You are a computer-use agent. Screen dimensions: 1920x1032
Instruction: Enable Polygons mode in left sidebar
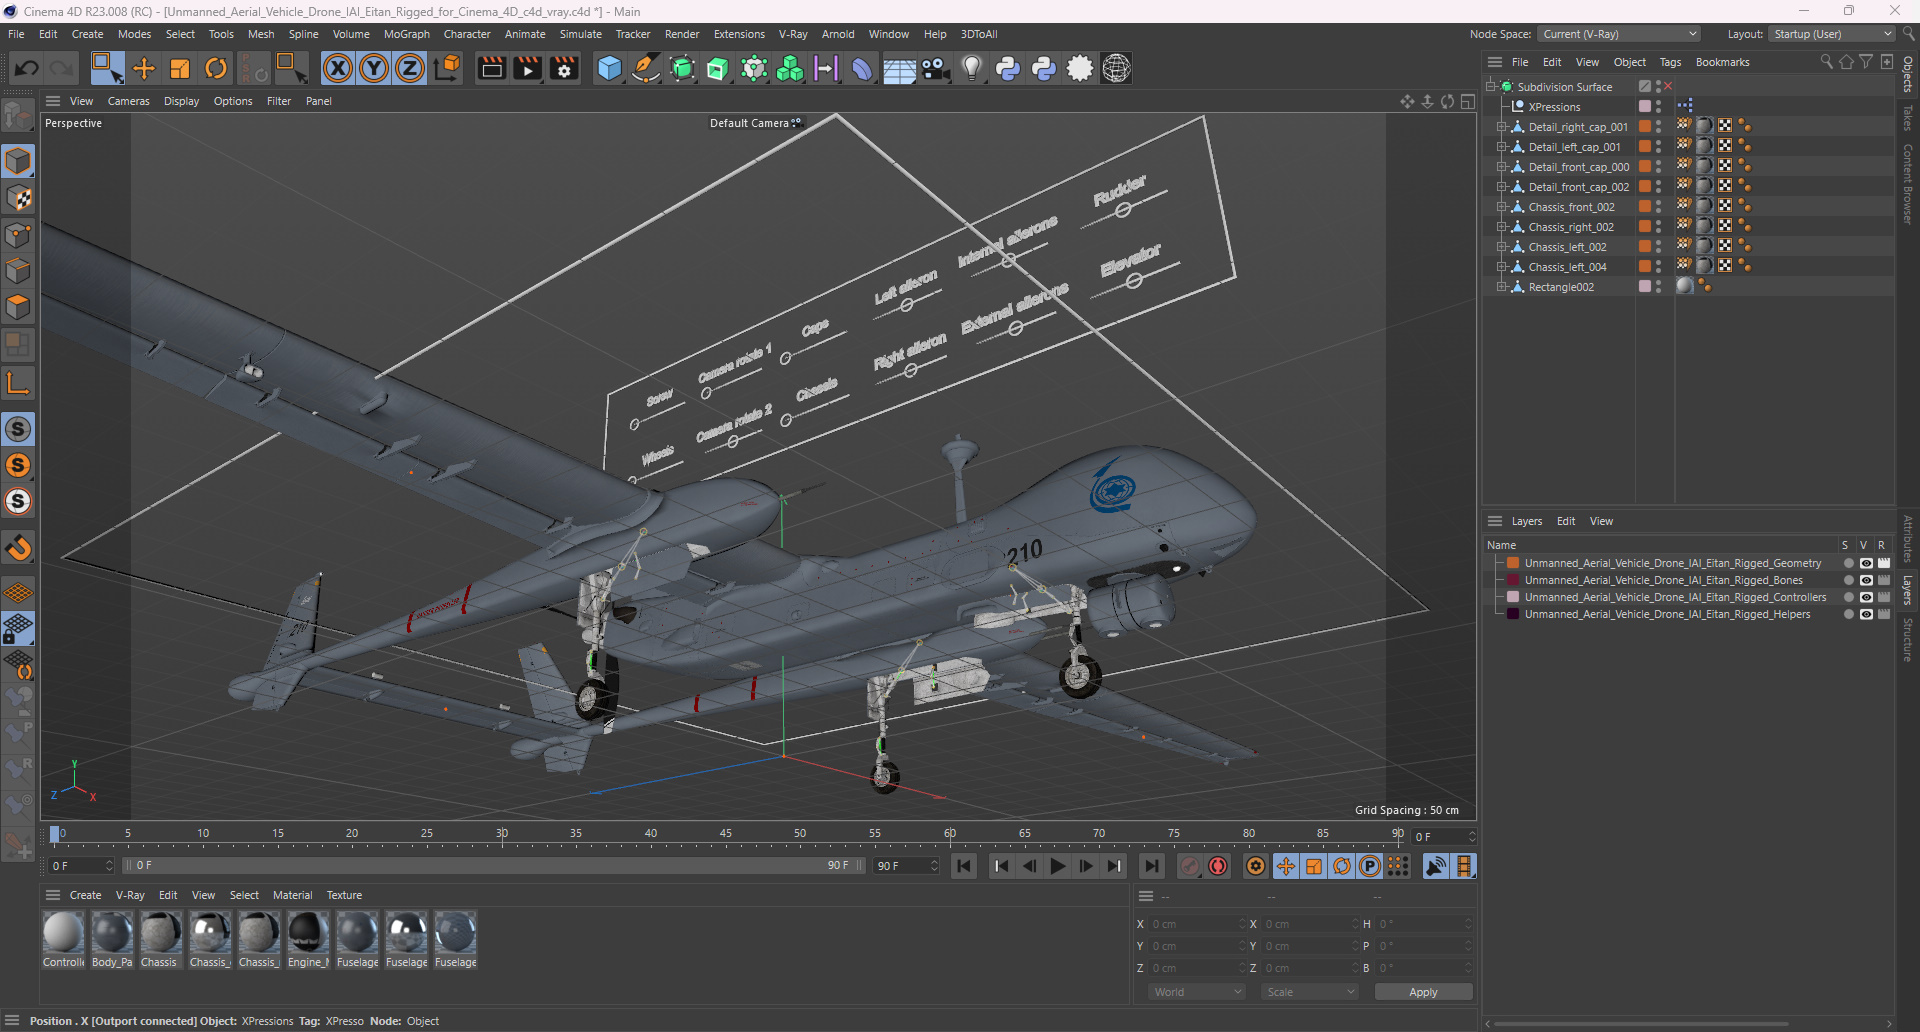point(18,307)
